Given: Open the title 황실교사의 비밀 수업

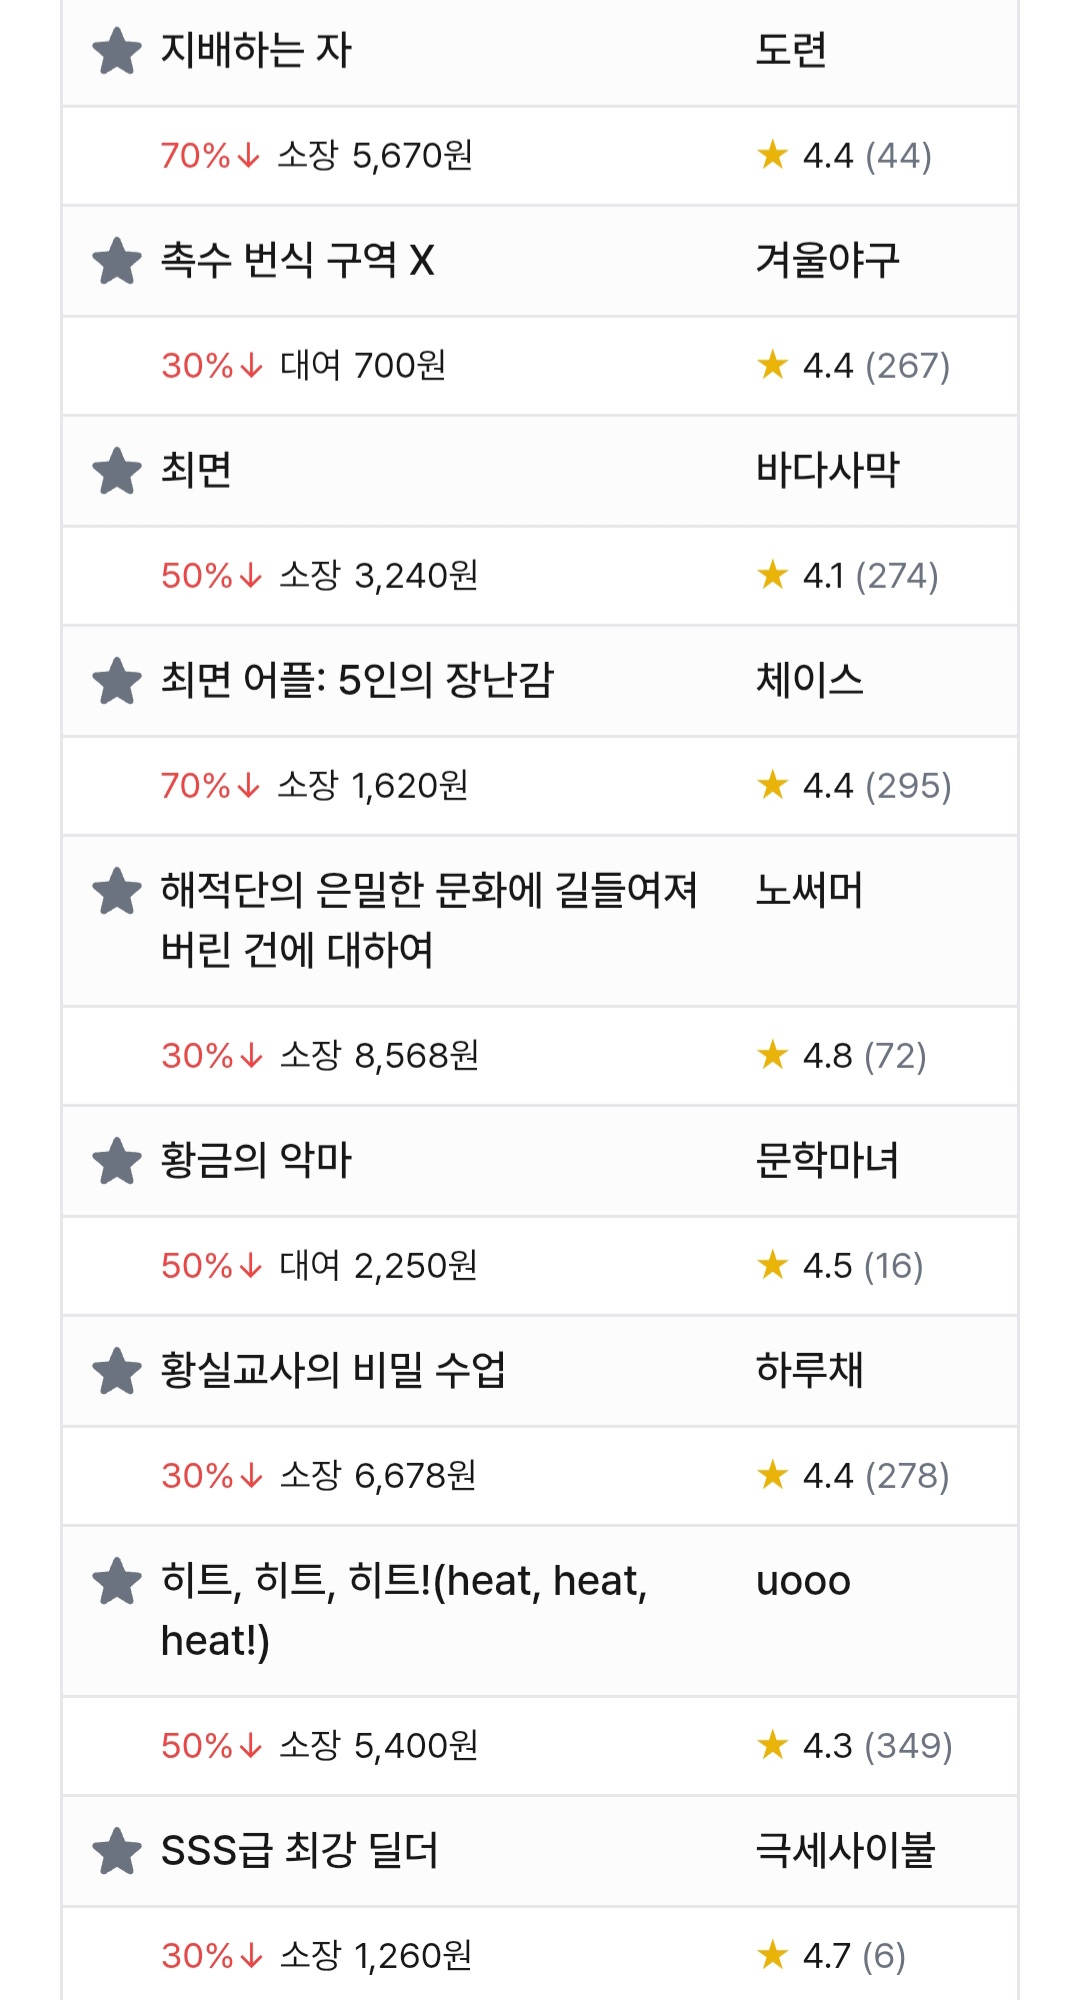Looking at the screenshot, I should [x=333, y=1370].
